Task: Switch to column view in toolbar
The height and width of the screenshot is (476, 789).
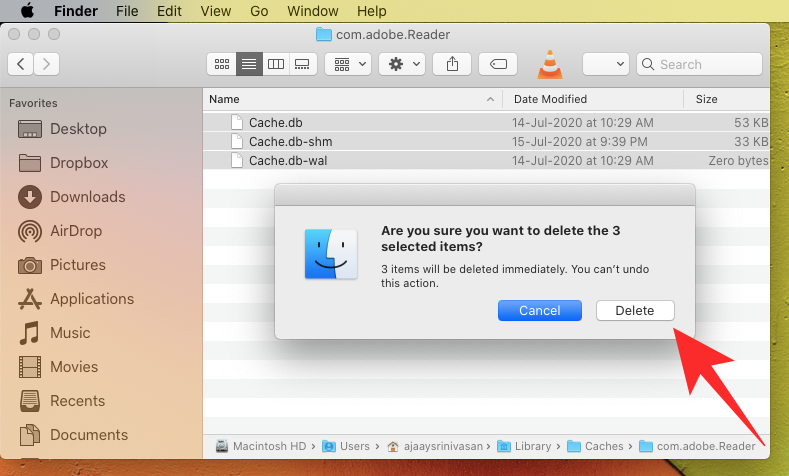Action: 275,64
